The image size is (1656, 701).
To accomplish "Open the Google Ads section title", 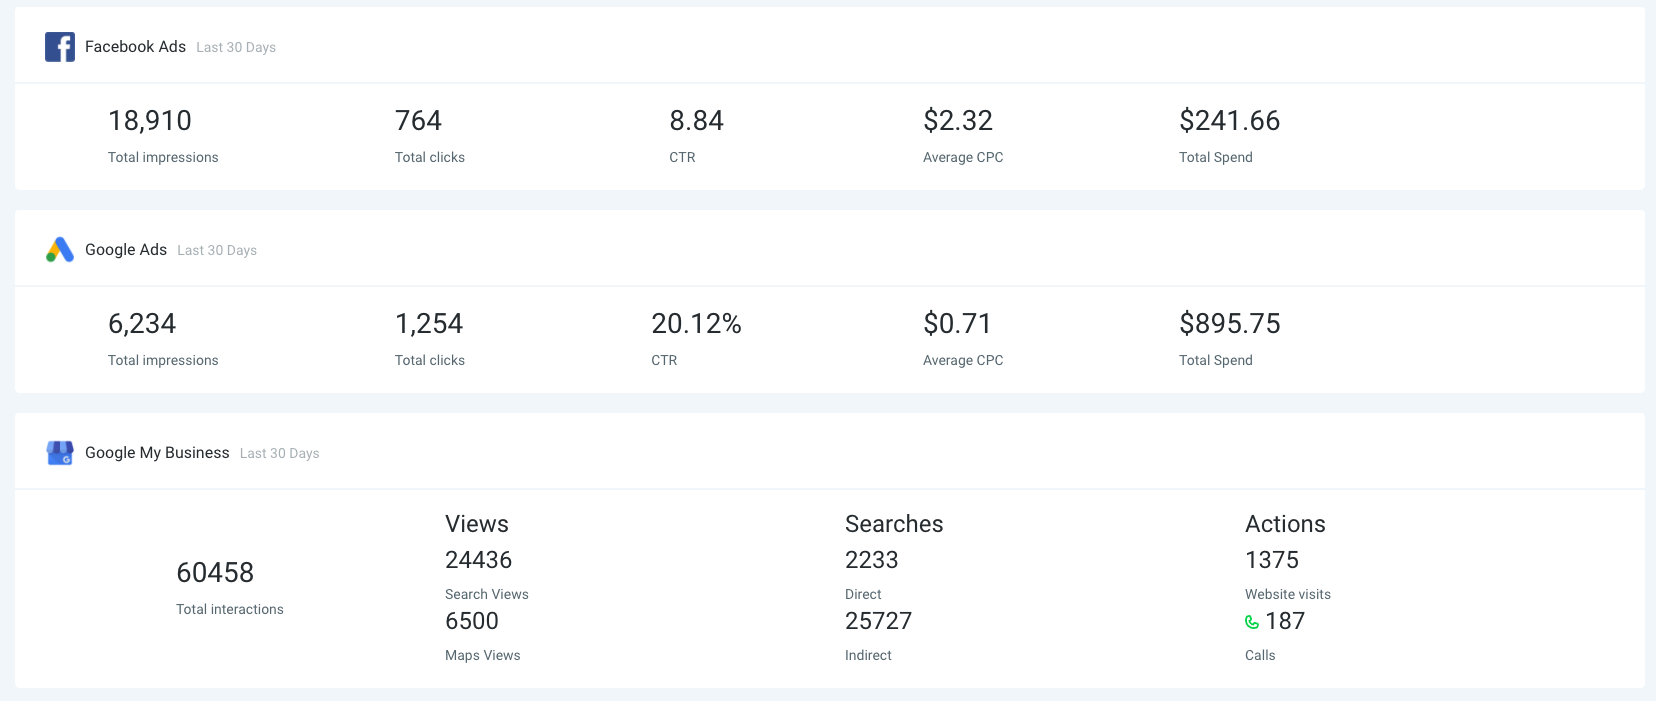I will [126, 250].
